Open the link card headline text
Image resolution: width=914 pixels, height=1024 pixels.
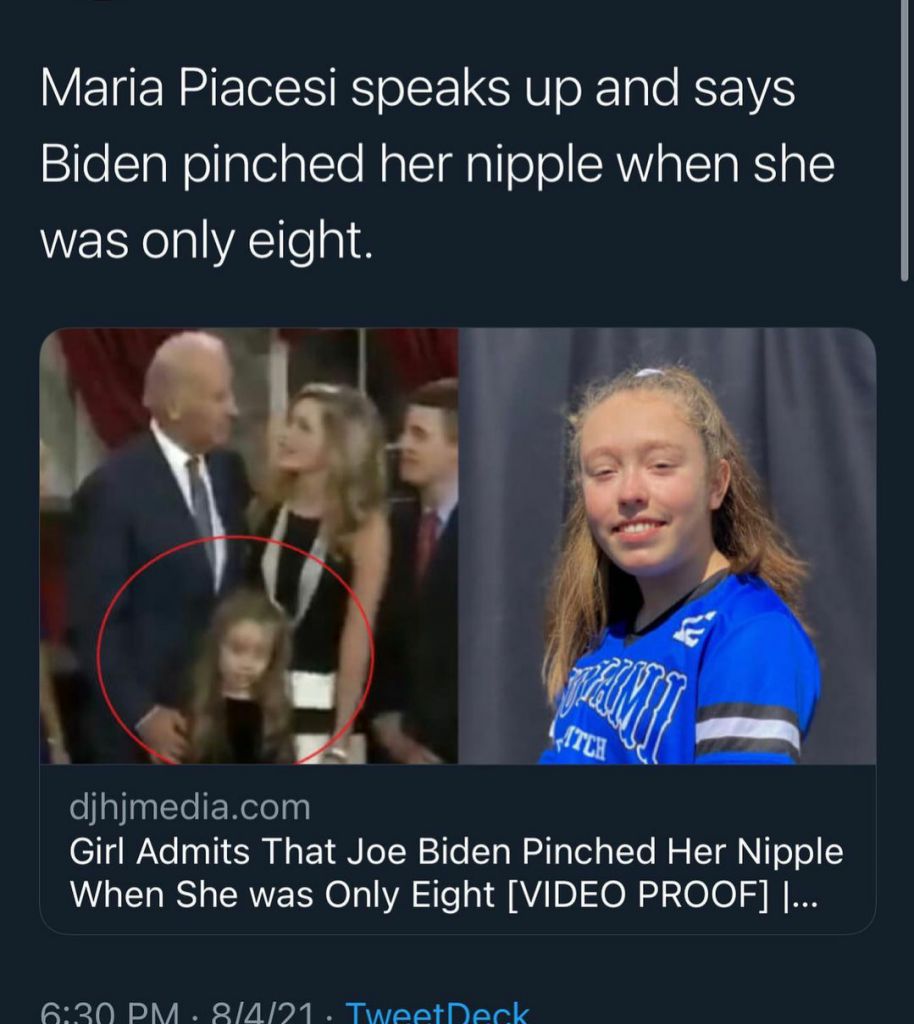[456, 872]
